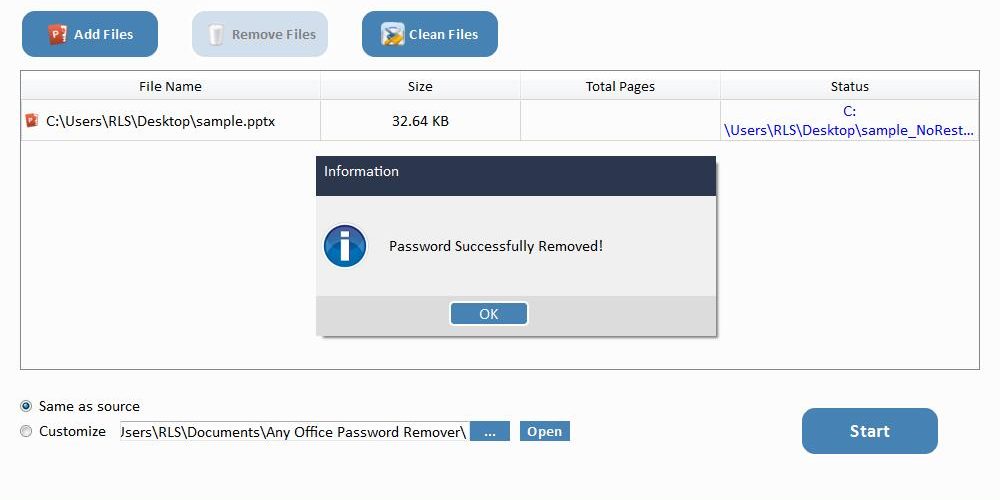This screenshot has height=500, width=1000.
Task: Select the sample.pptx row in file list
Action: [x=500, y=121]
